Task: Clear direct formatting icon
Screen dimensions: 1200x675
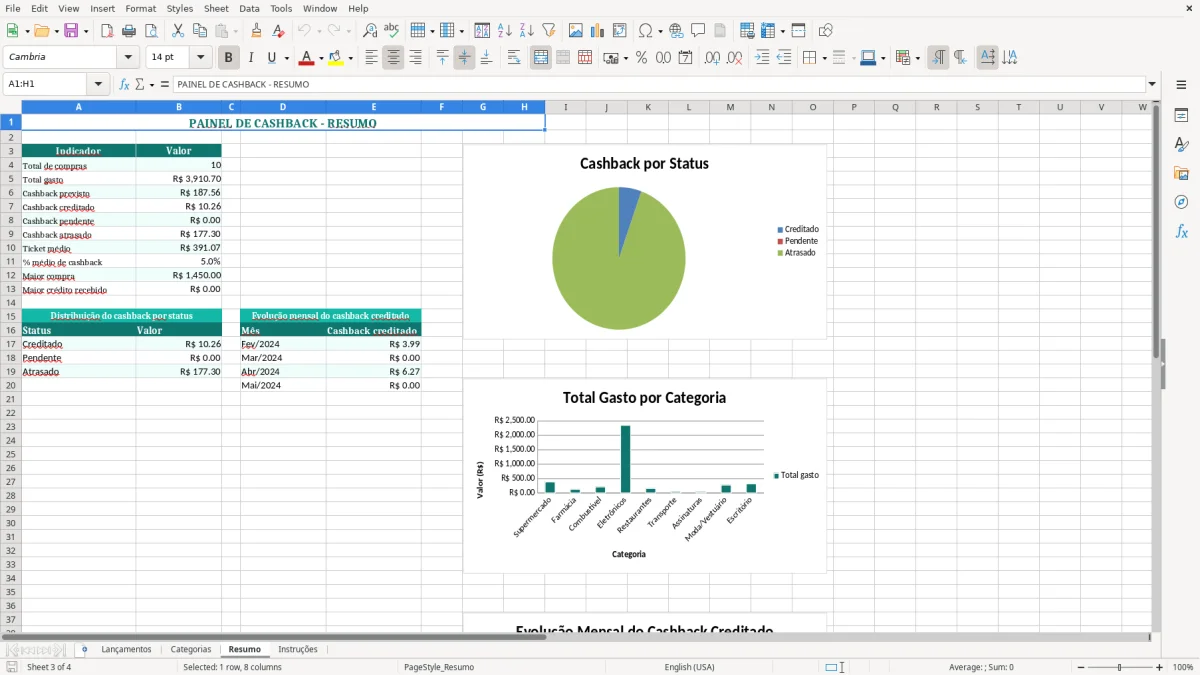Action: (x=279, y=31)
